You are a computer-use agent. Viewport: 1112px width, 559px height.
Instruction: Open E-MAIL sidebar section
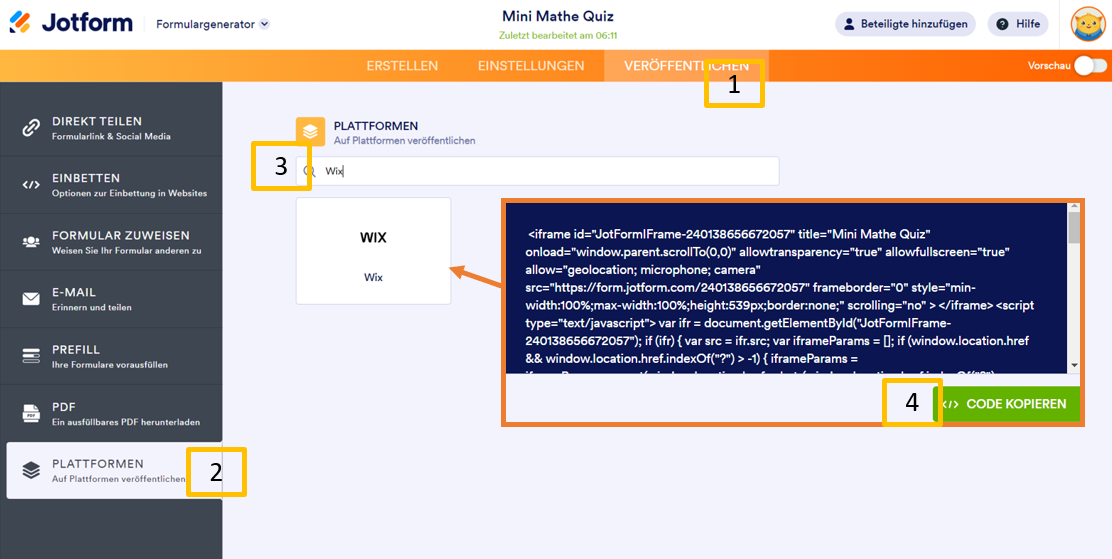[x=111, y=299]
